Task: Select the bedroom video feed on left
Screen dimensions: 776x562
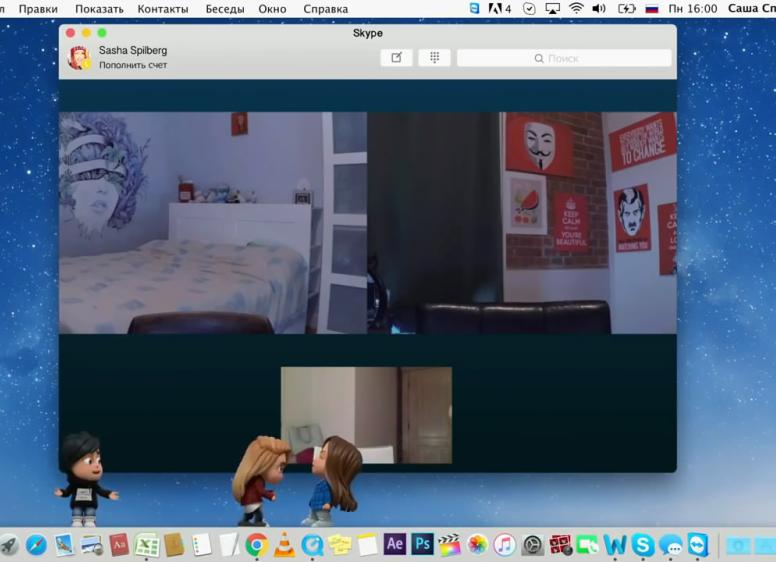Action: tap(213, 223)
